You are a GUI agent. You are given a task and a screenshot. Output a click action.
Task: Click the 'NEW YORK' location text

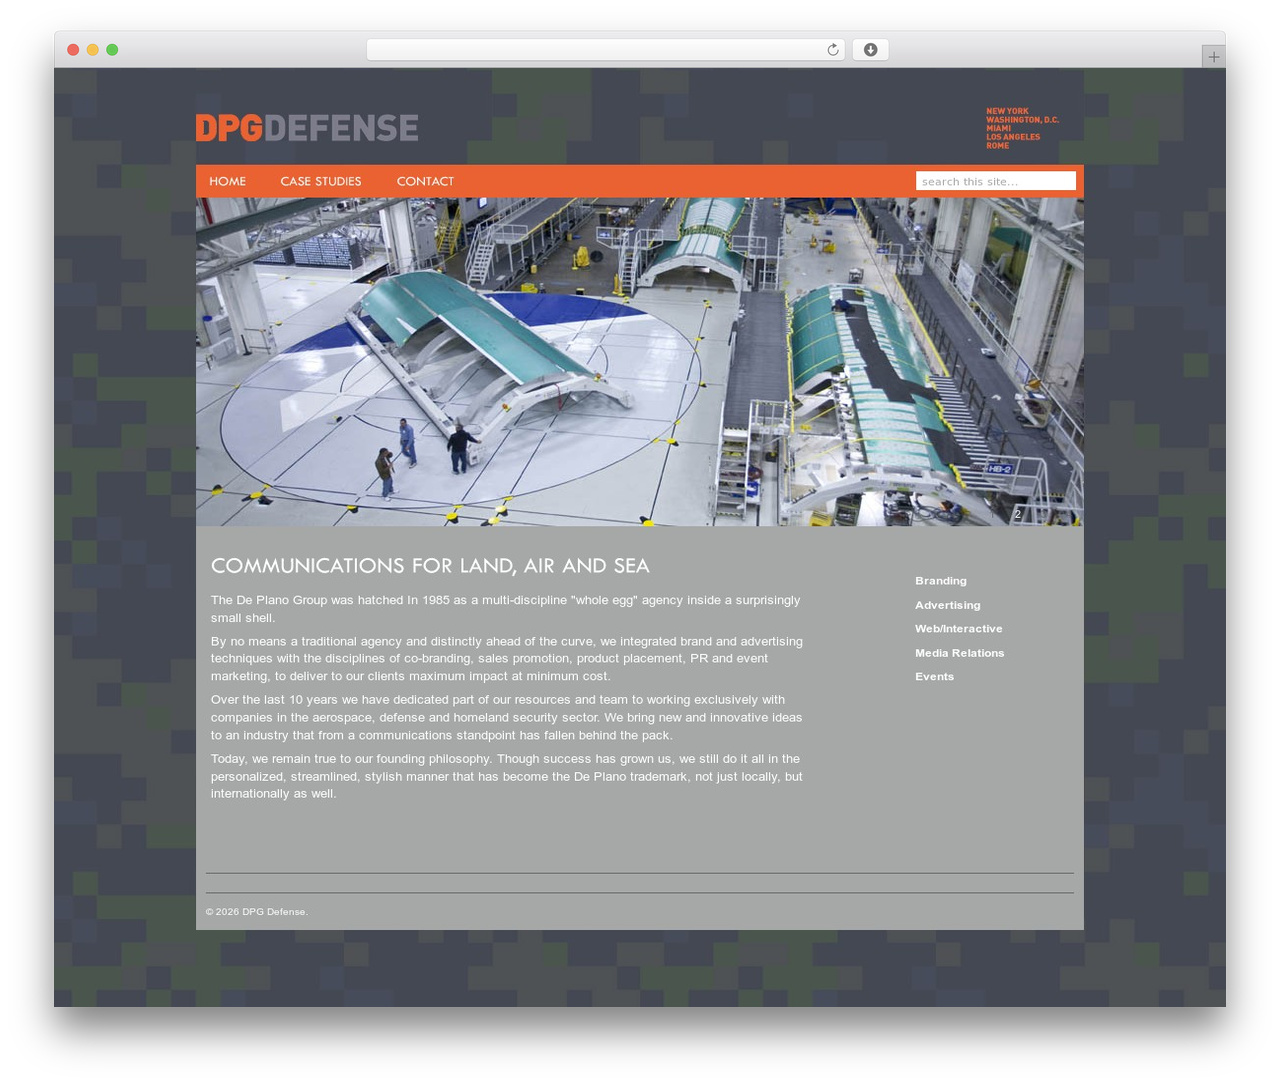[1007, 111]
